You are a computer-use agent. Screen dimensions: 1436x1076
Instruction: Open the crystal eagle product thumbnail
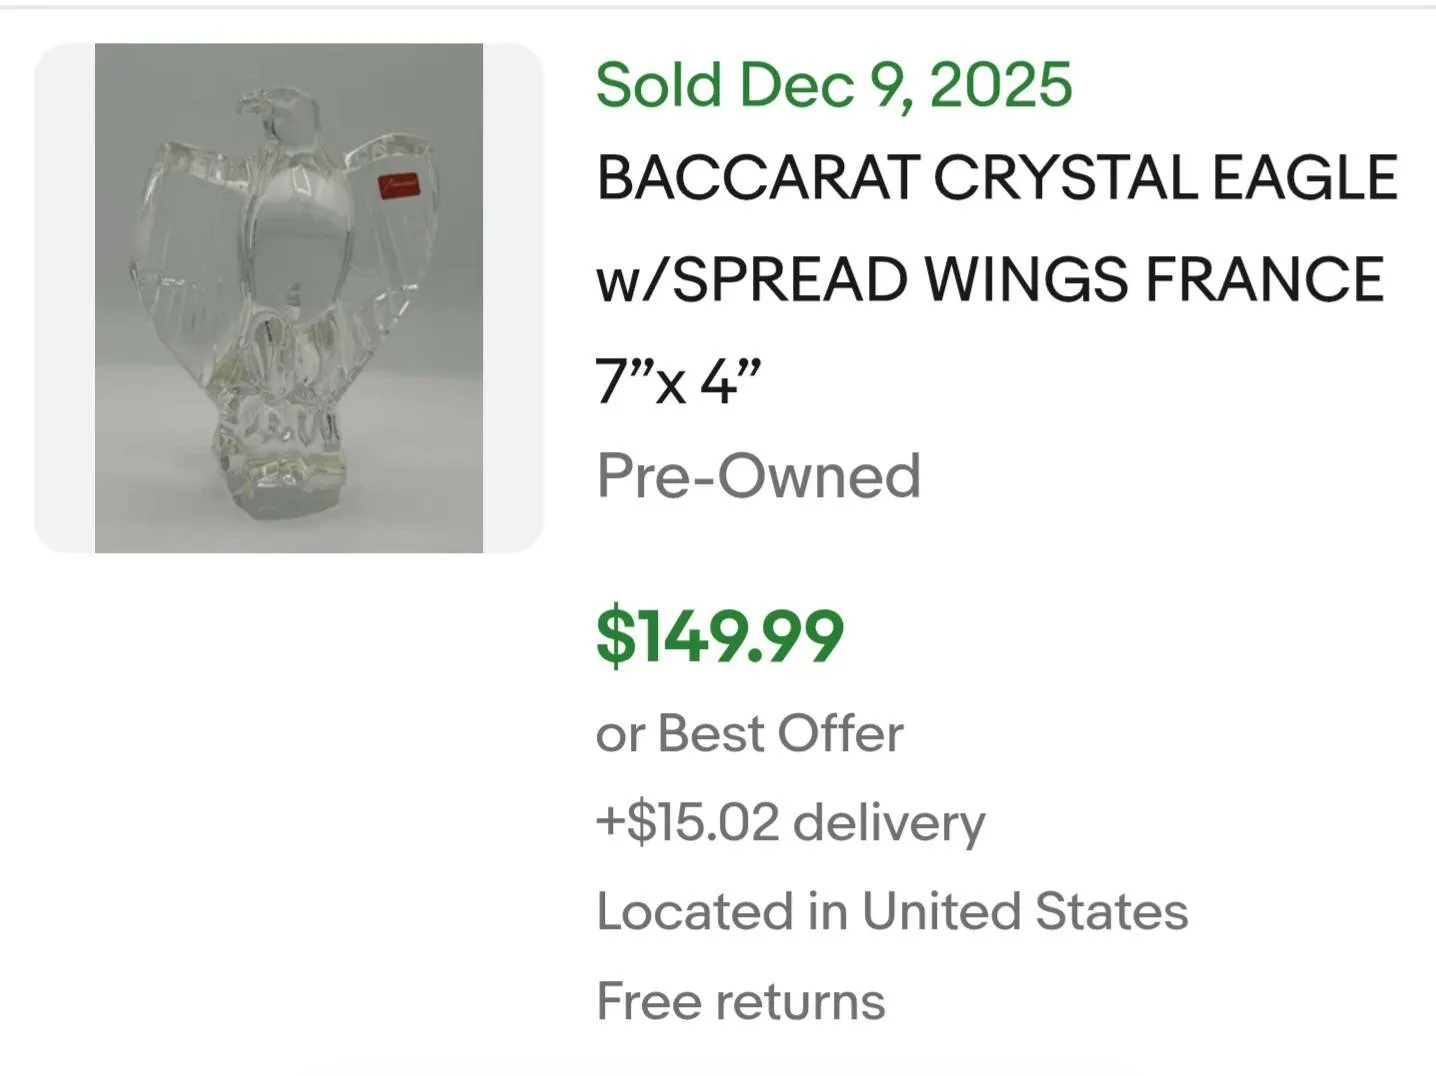pos(288,298)
